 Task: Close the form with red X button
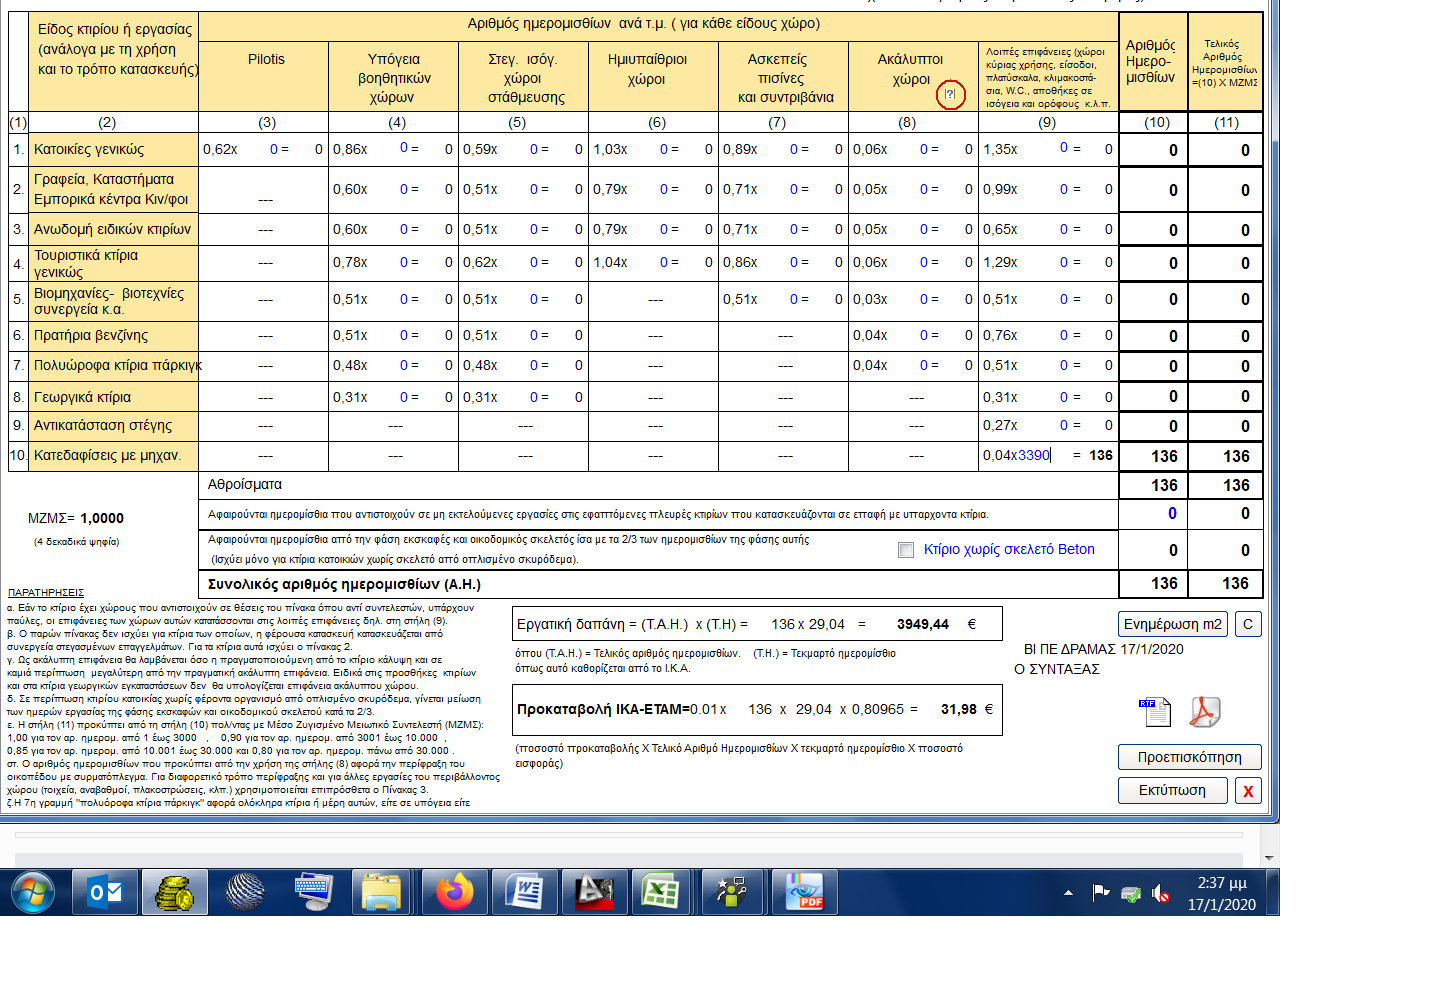coord(1248,791)
